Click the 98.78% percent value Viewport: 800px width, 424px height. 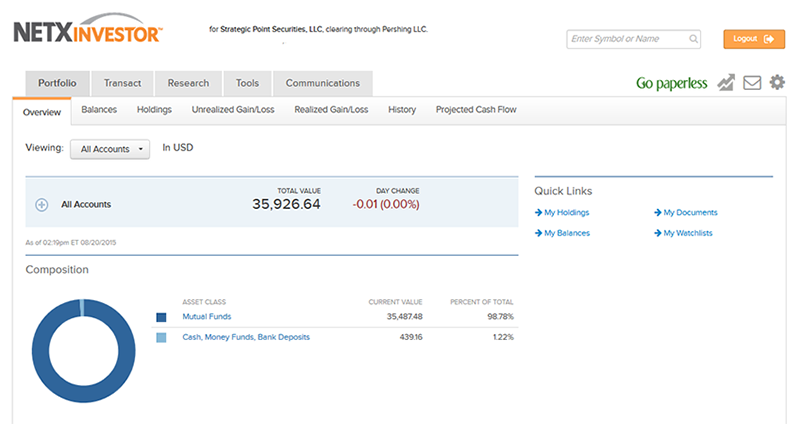pyautogui.click(x=501, y=316)
